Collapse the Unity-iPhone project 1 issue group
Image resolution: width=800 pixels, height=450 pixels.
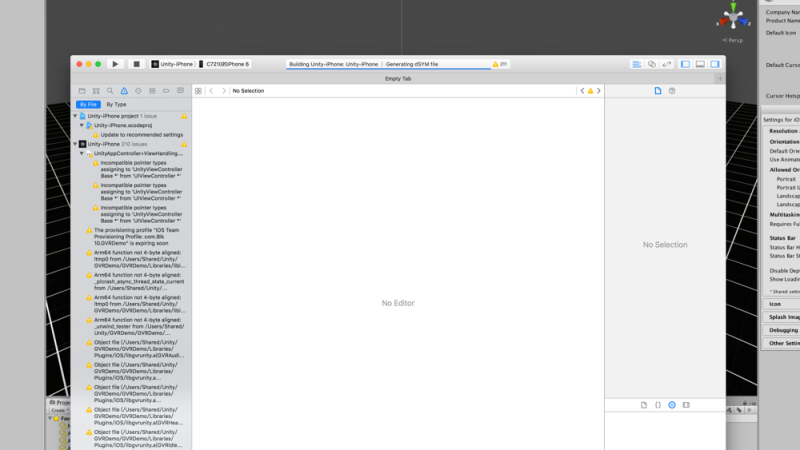coord(76,116)
